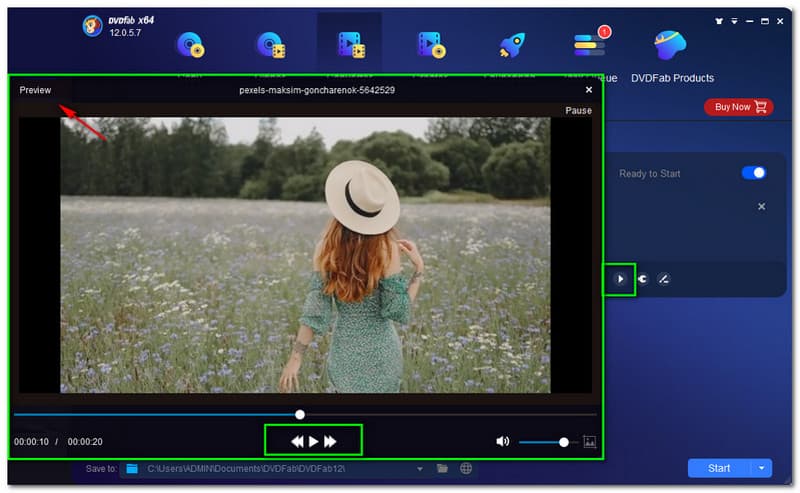Click the snapshot icon in preview
Screen dimensions: 800x493
(589, 441)
